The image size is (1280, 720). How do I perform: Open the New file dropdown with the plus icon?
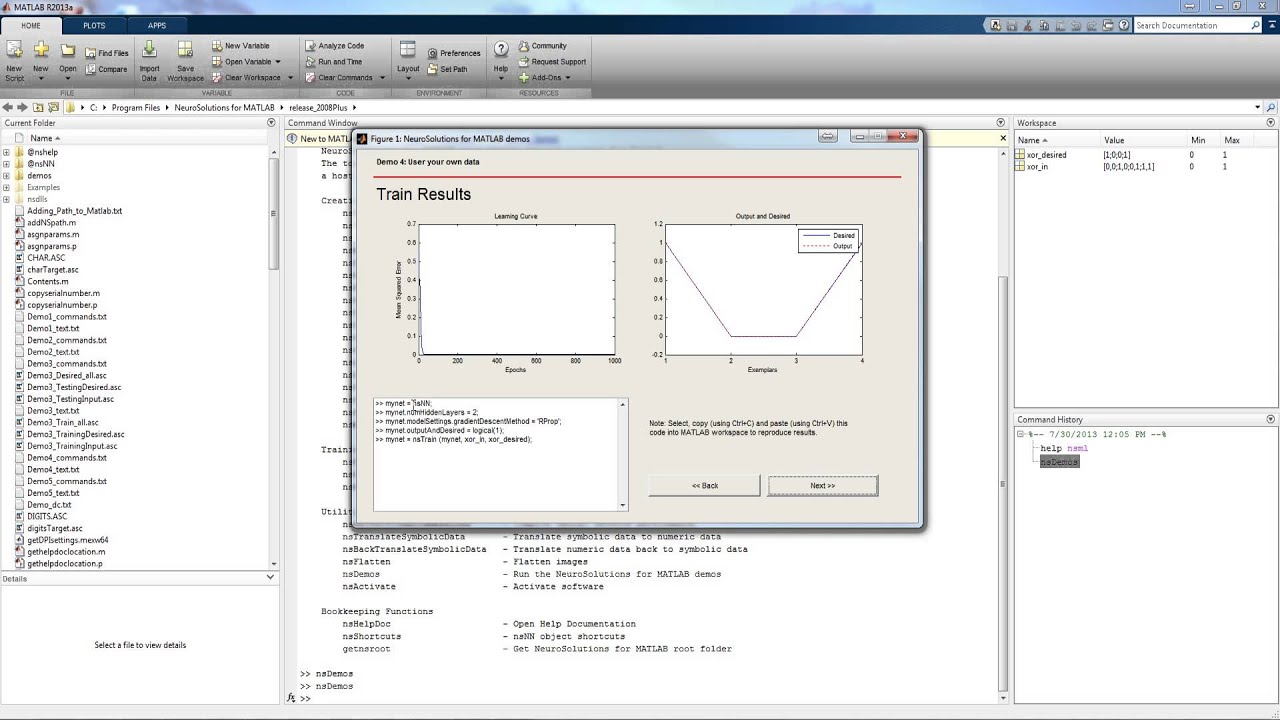[x=41, y=60]
